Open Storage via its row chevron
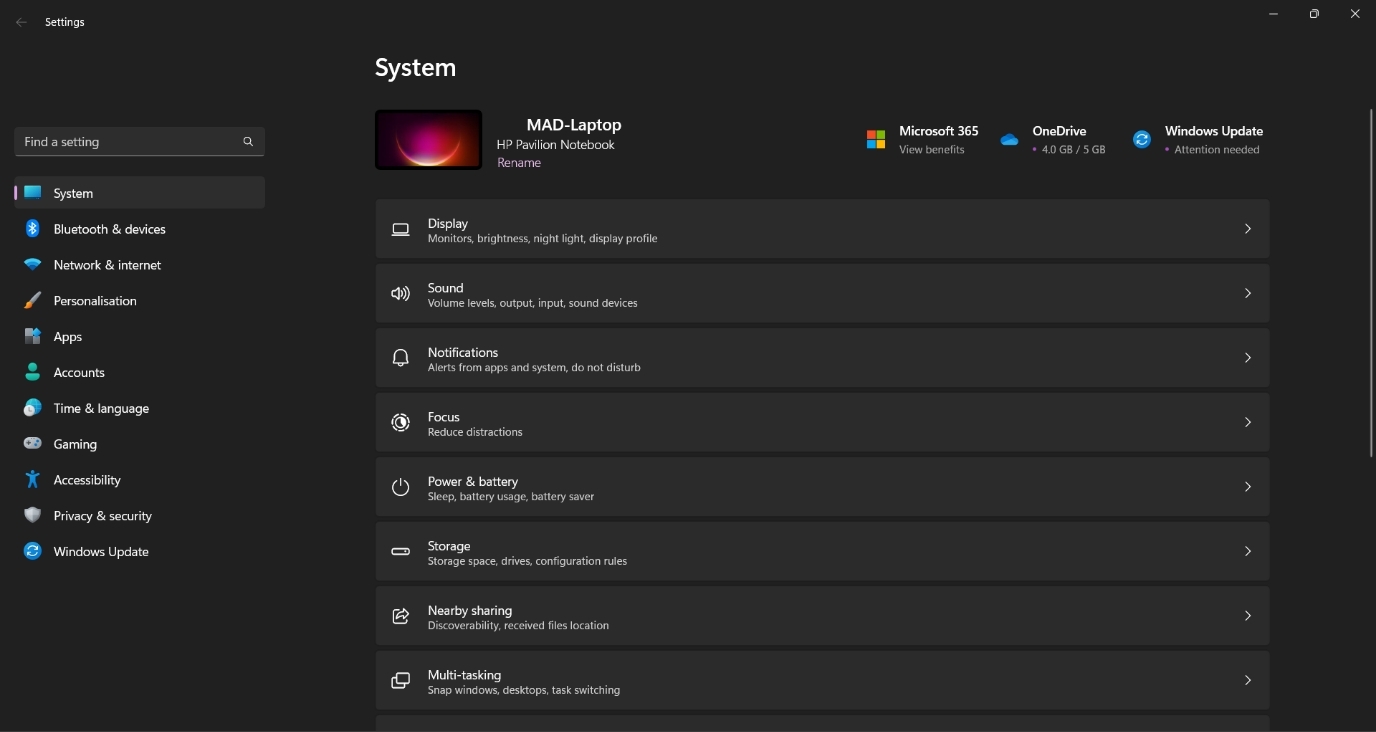Screen dimensions: 1376x732 1247,551
